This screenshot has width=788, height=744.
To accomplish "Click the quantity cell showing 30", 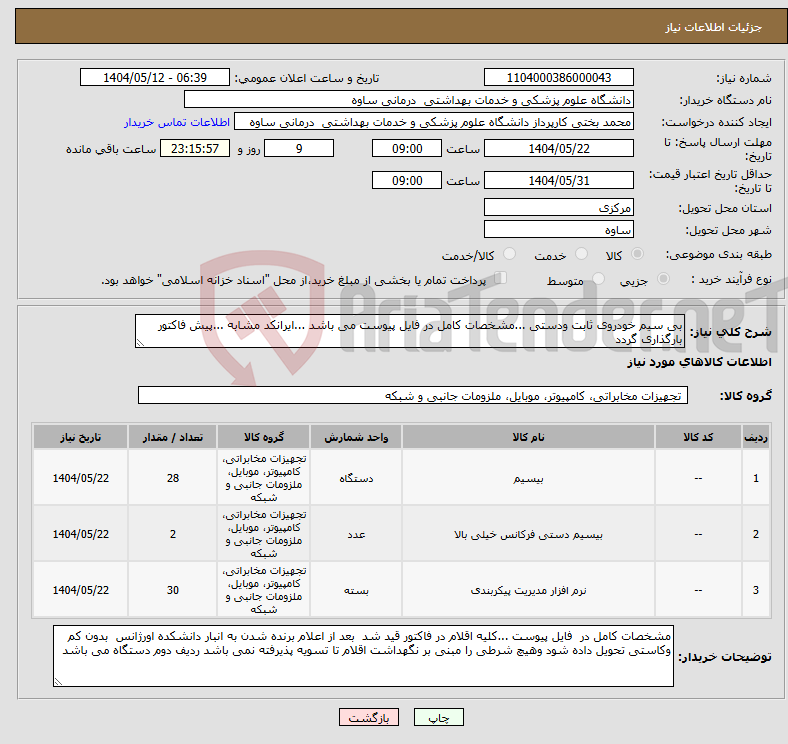I will [x=172, y=590].
